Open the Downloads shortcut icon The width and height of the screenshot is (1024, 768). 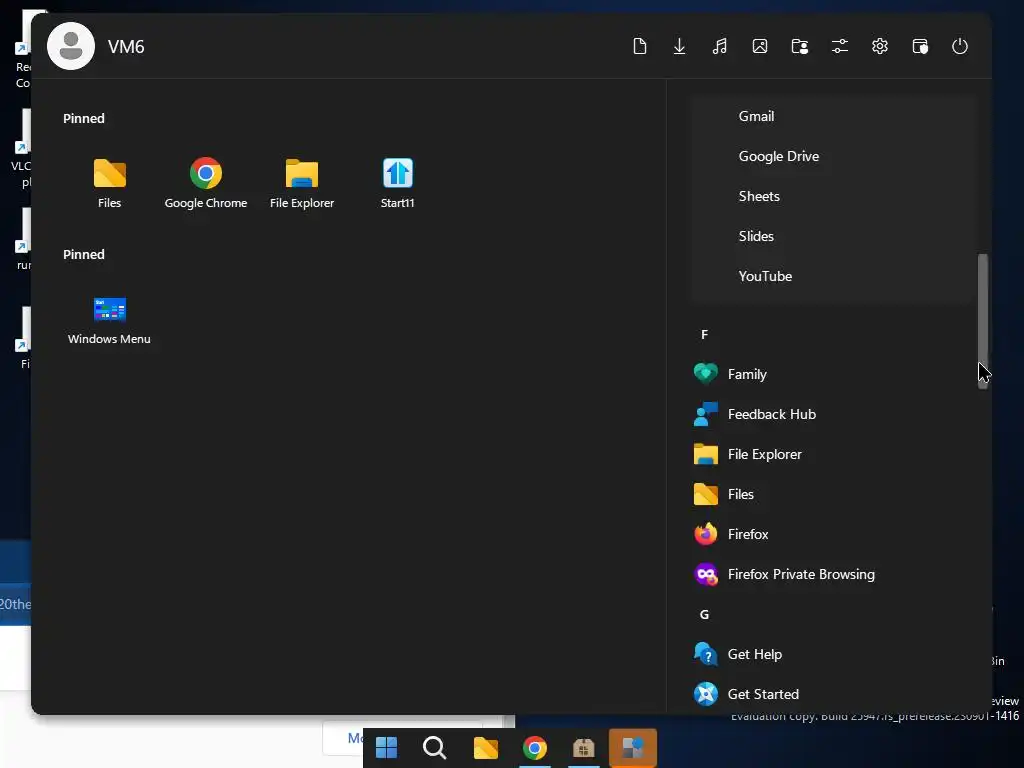point(679,46)
